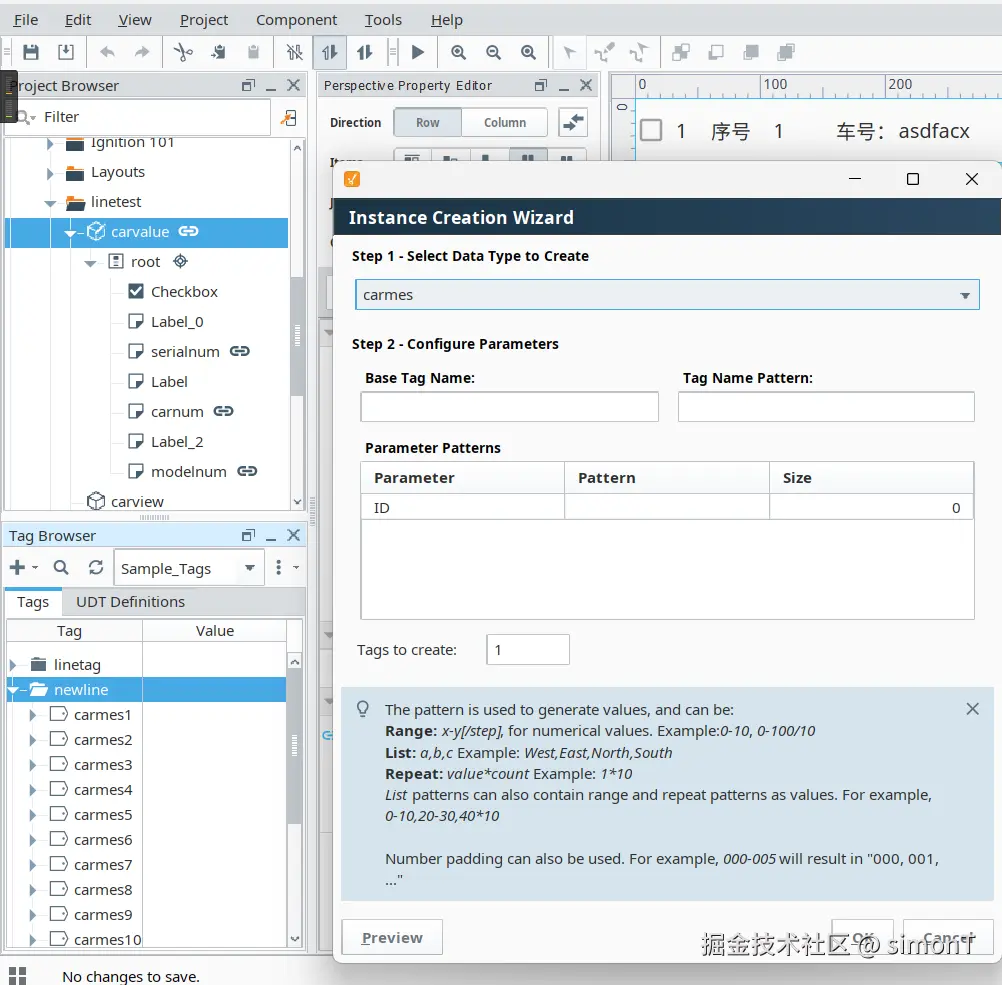Click the Undo arrow icon
This screenshot has width=1002, height=985.
(107, 52)
